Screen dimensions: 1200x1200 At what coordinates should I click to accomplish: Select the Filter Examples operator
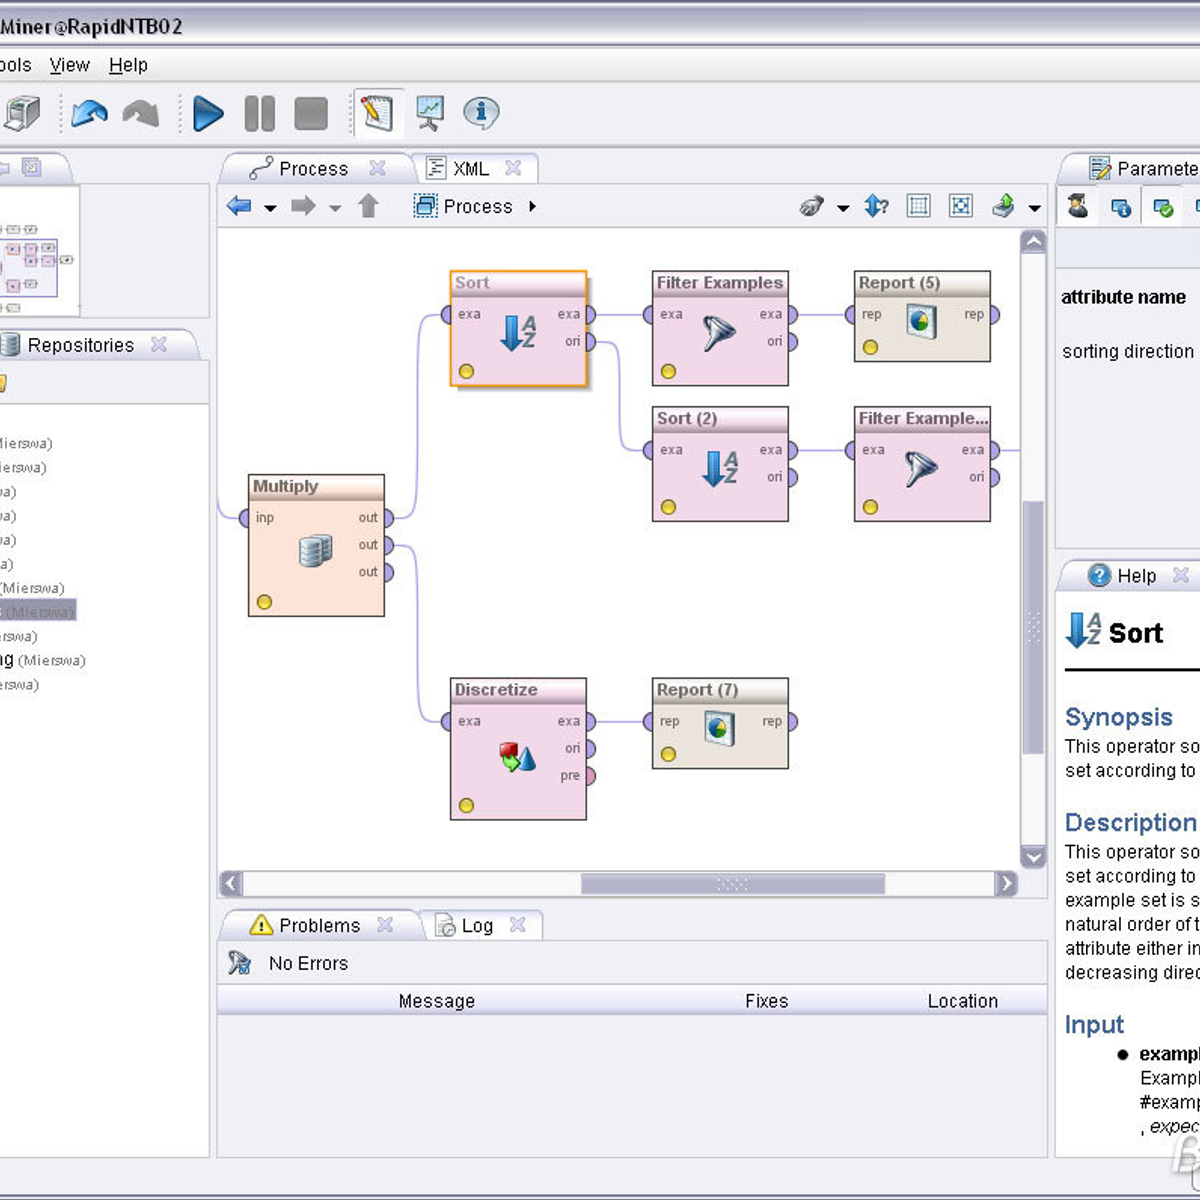(720, 329)
